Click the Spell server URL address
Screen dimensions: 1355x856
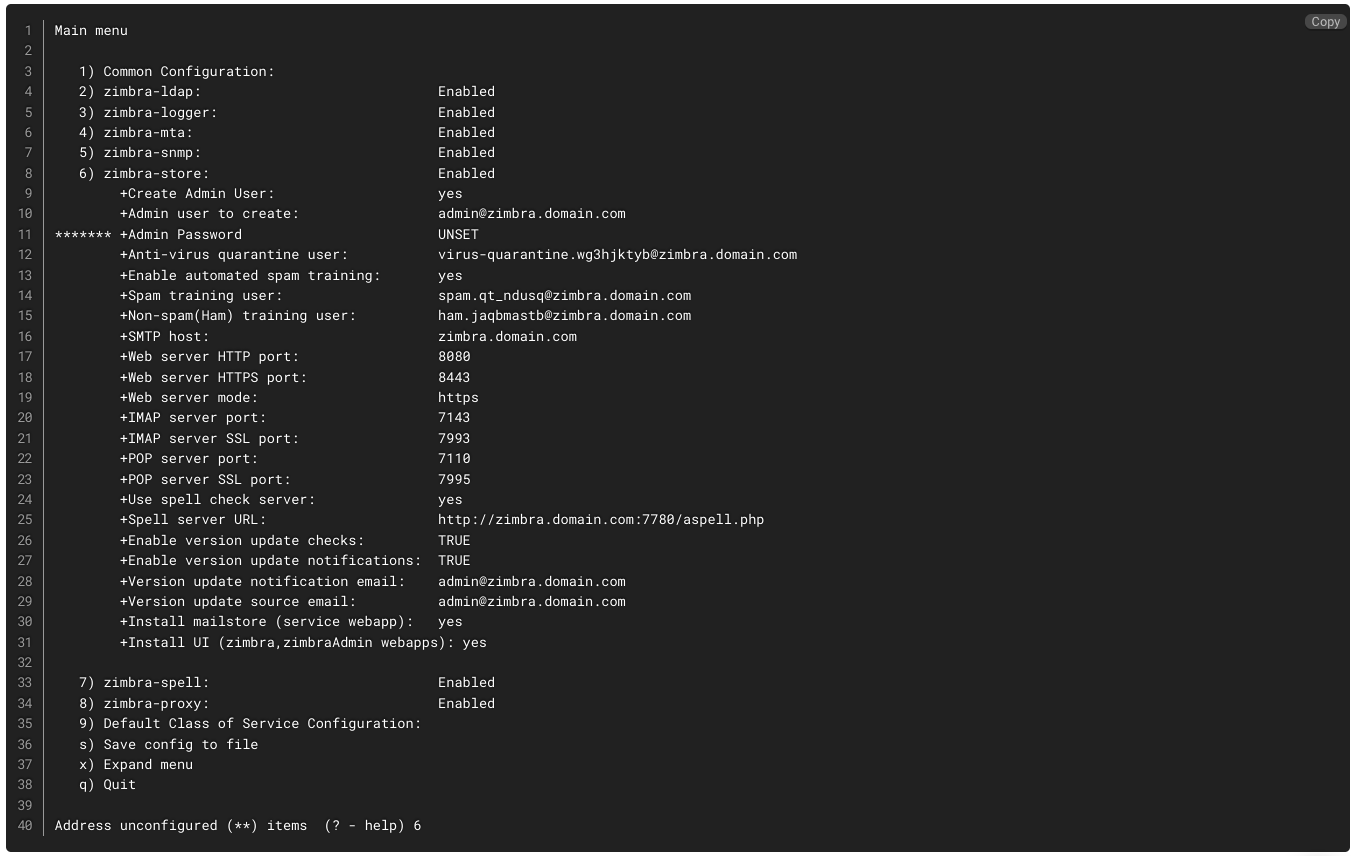[x=601, y=519]
